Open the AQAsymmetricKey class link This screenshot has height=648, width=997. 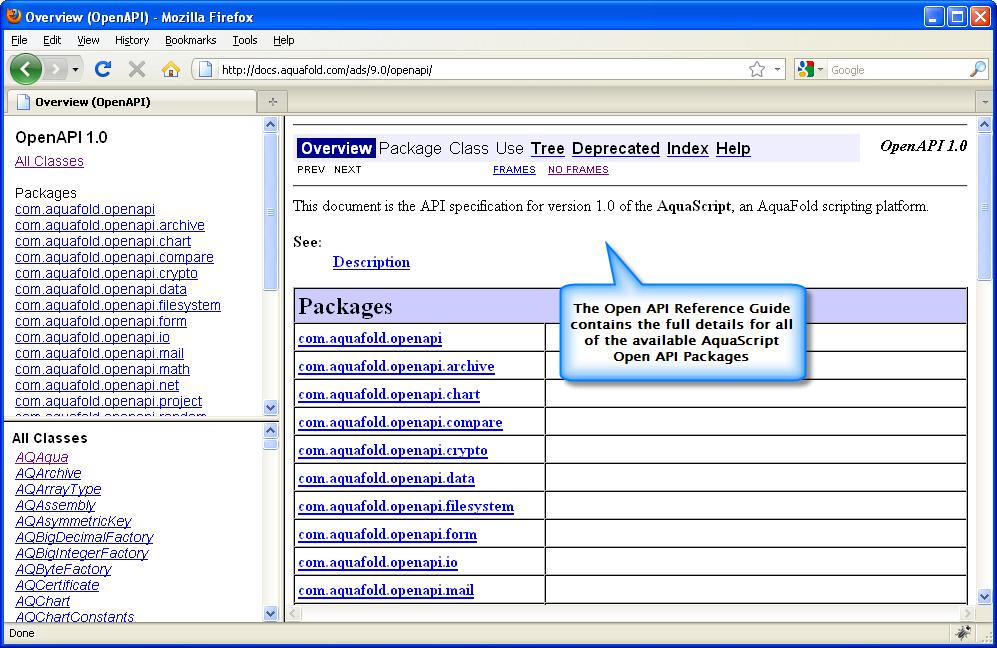point(73,521)
